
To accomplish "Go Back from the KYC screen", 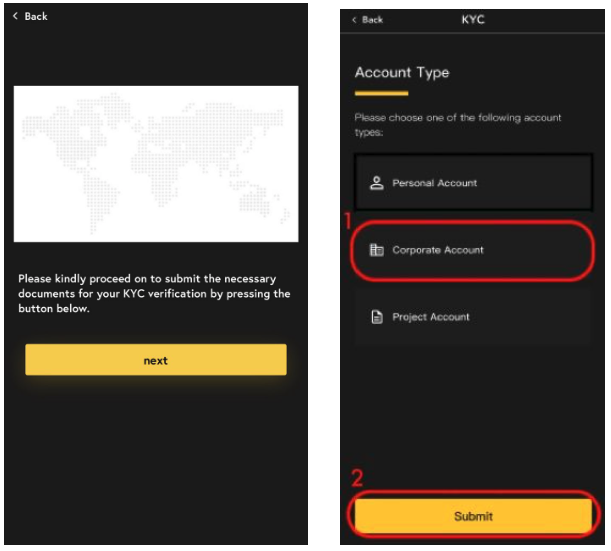I will coord(367,20).
